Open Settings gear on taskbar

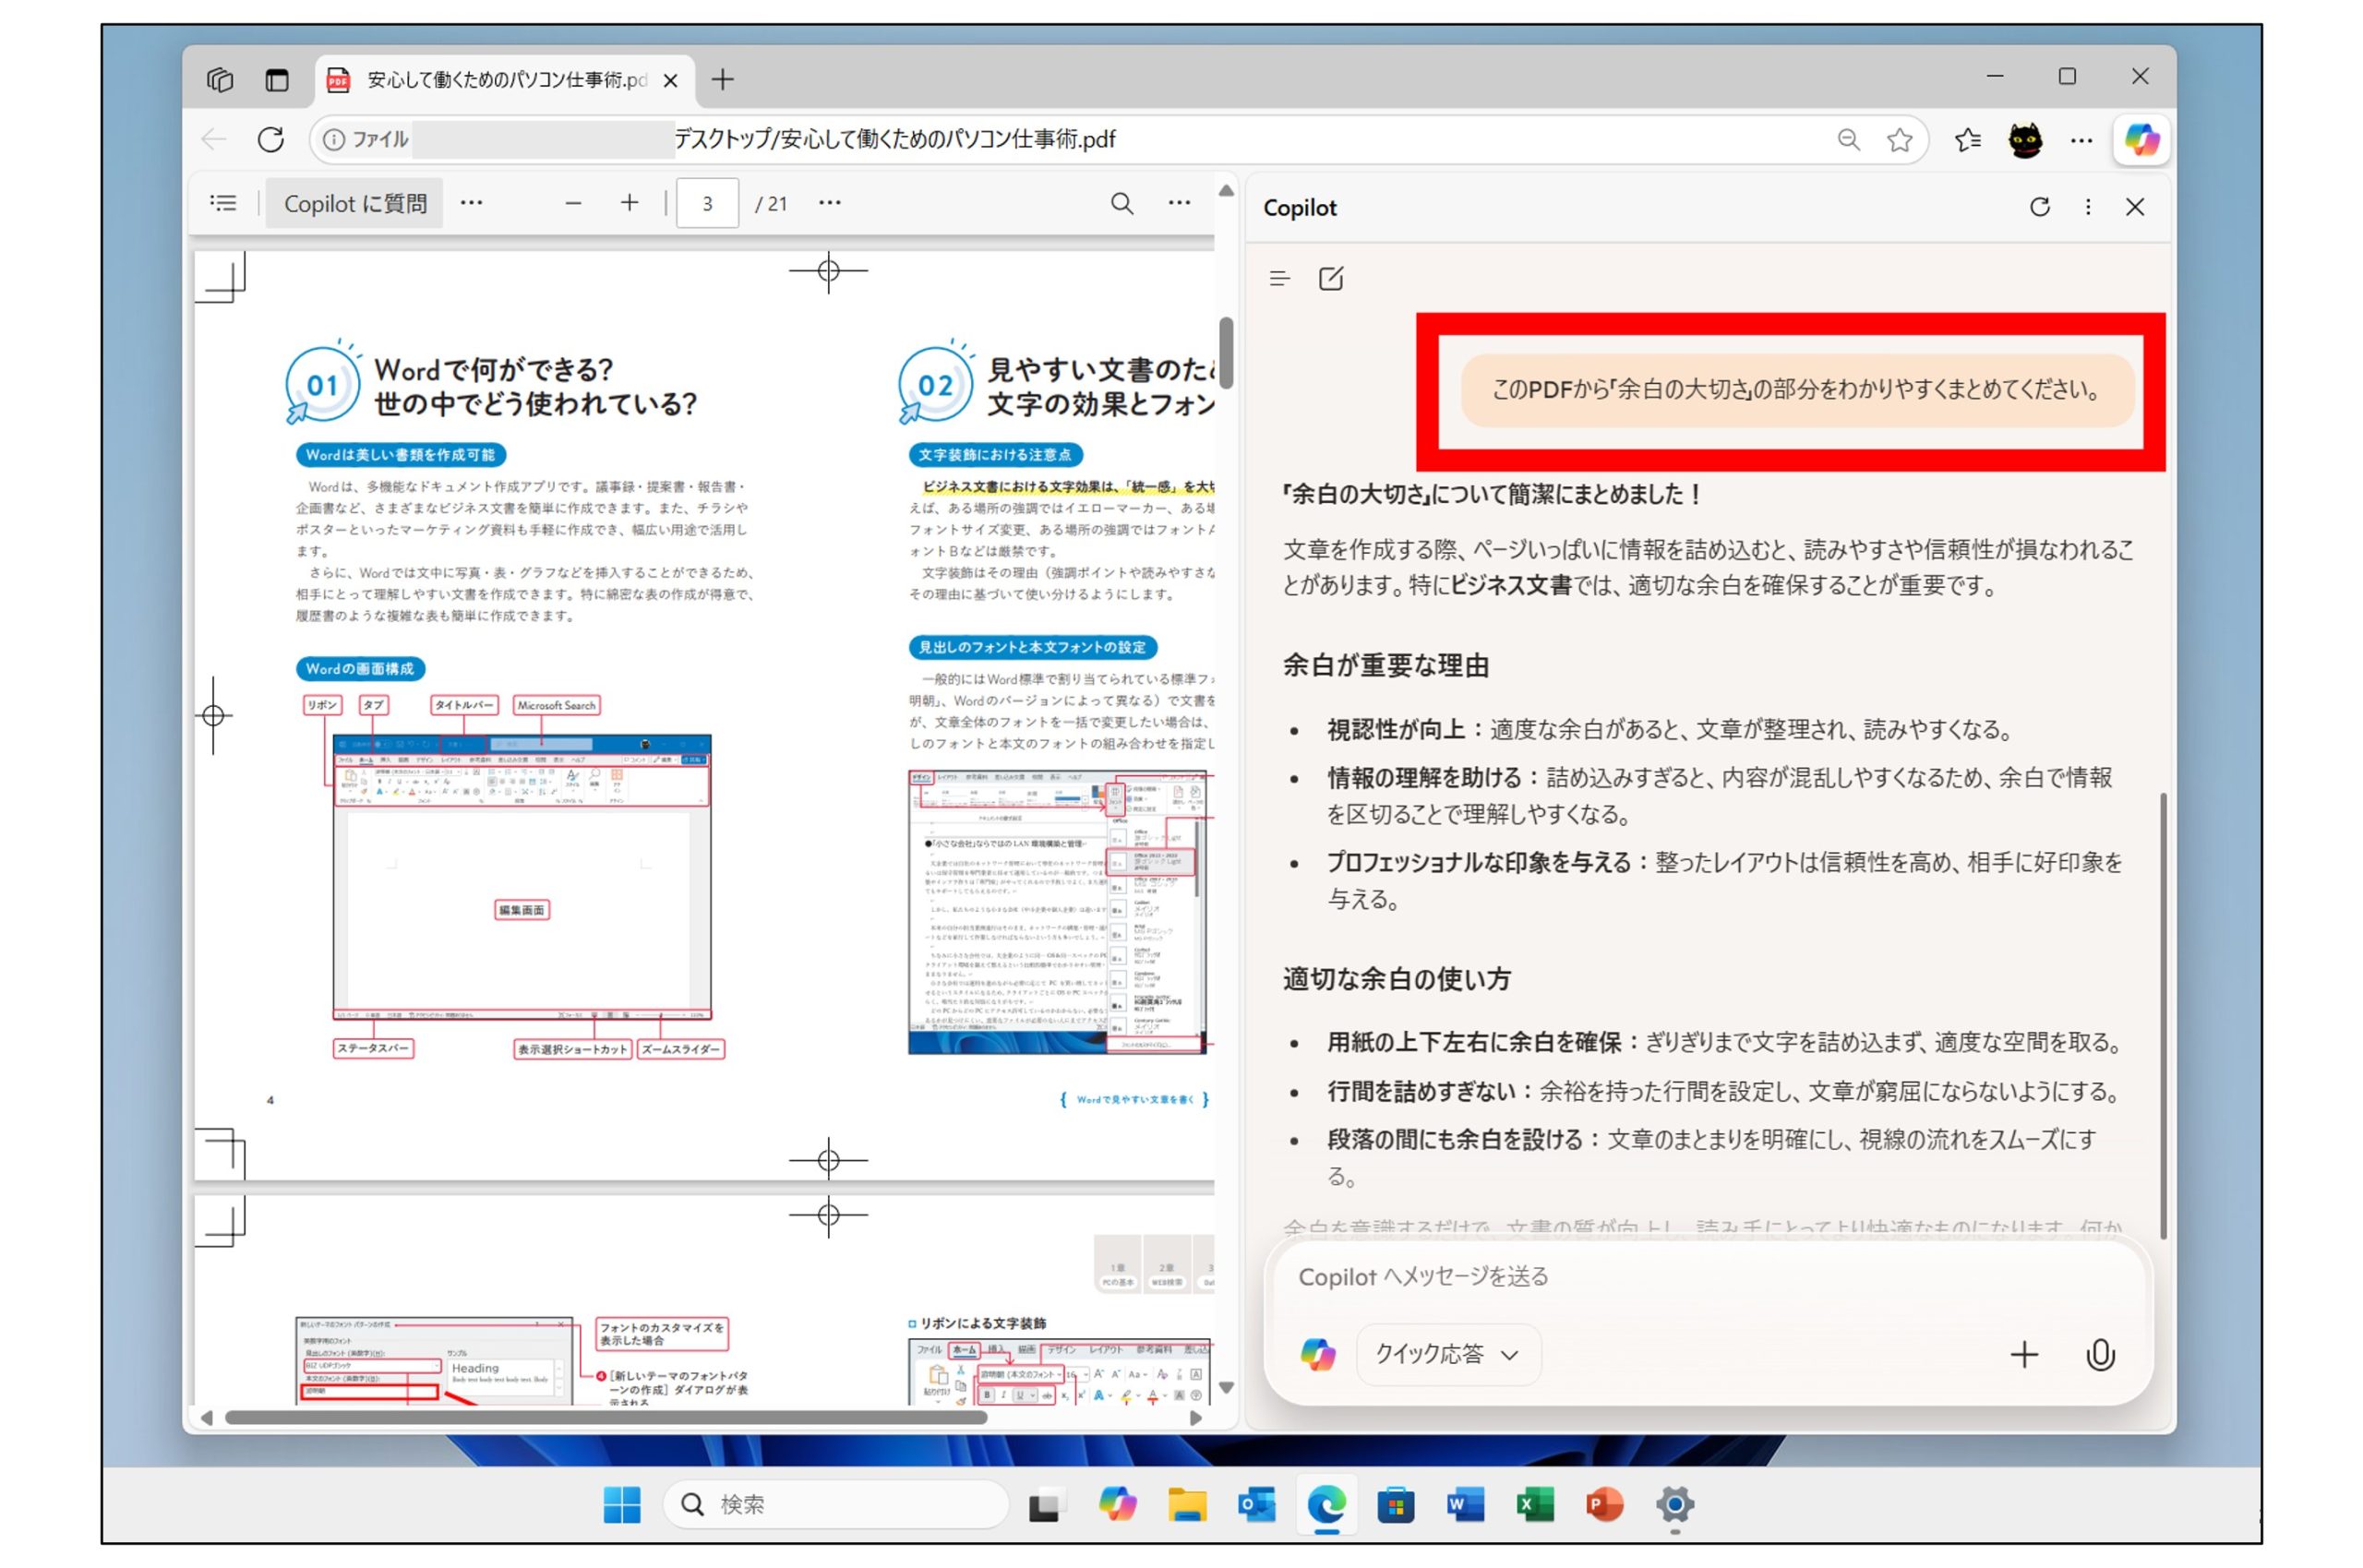pyautogui.click(x=1674, y=1504)
